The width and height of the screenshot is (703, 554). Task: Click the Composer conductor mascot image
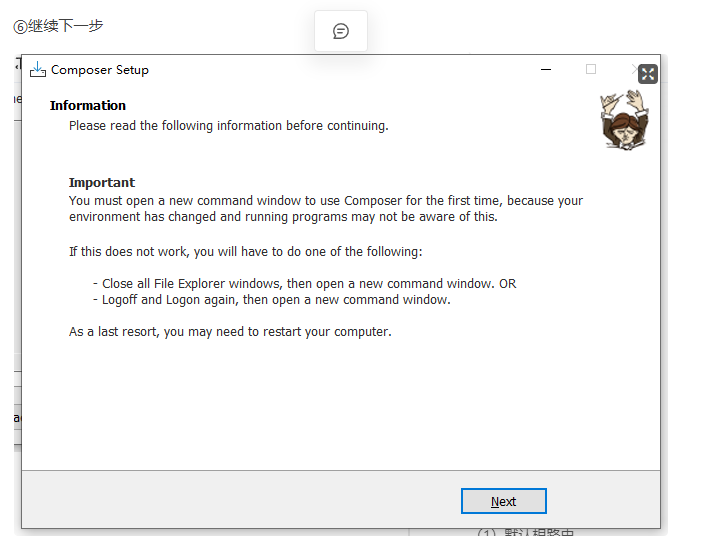624,120
